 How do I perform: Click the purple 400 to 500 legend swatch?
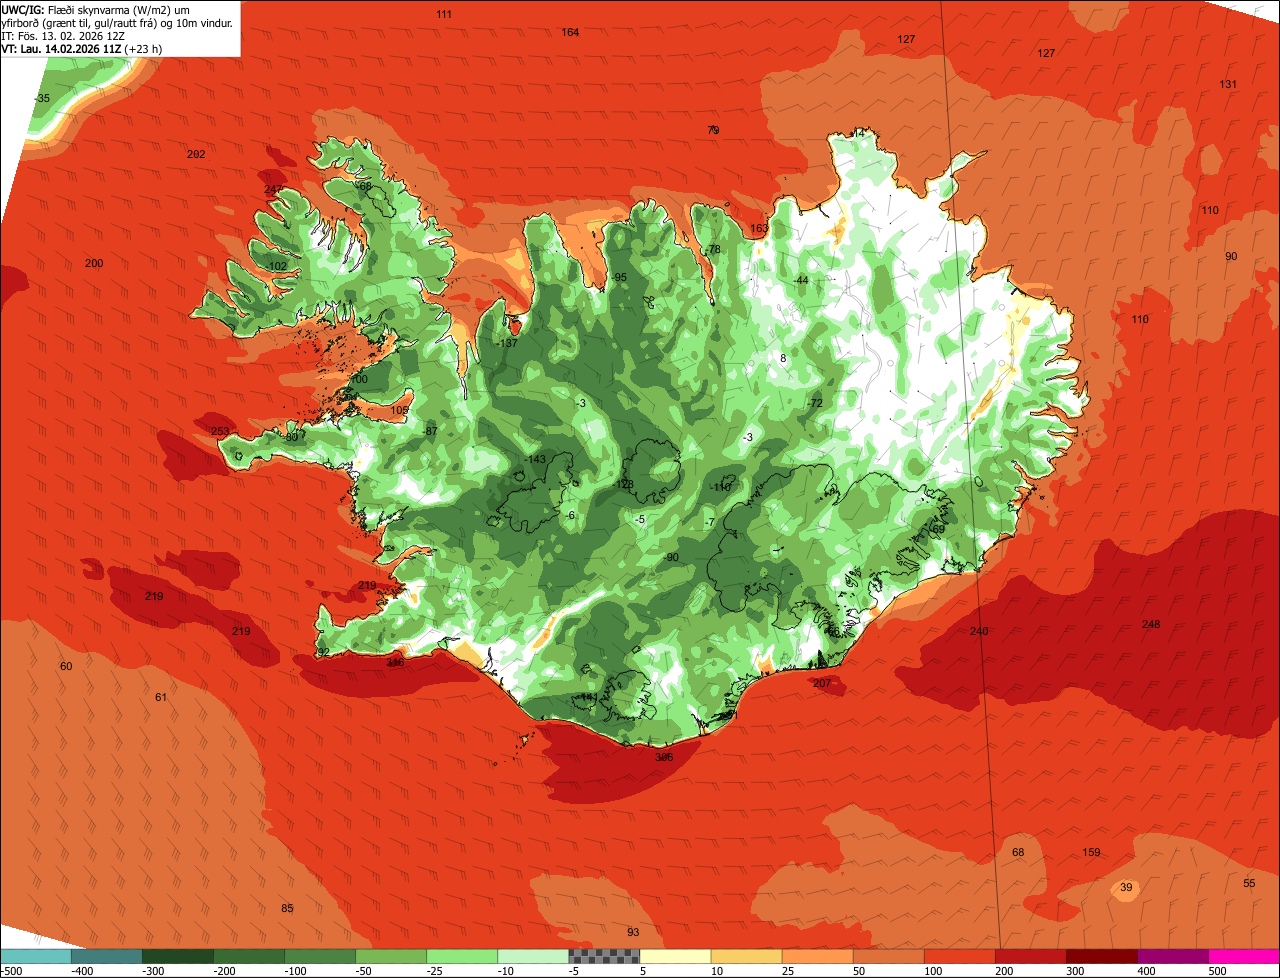tap(1173, 956)
